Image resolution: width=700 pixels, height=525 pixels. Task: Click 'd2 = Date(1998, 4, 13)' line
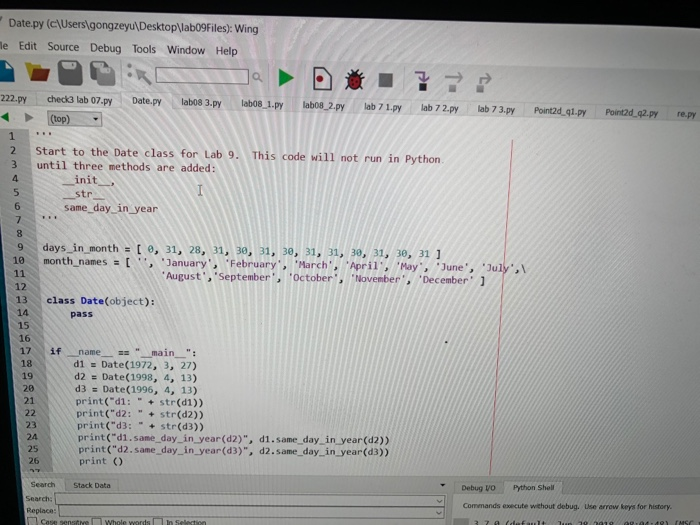pos(135,377)
